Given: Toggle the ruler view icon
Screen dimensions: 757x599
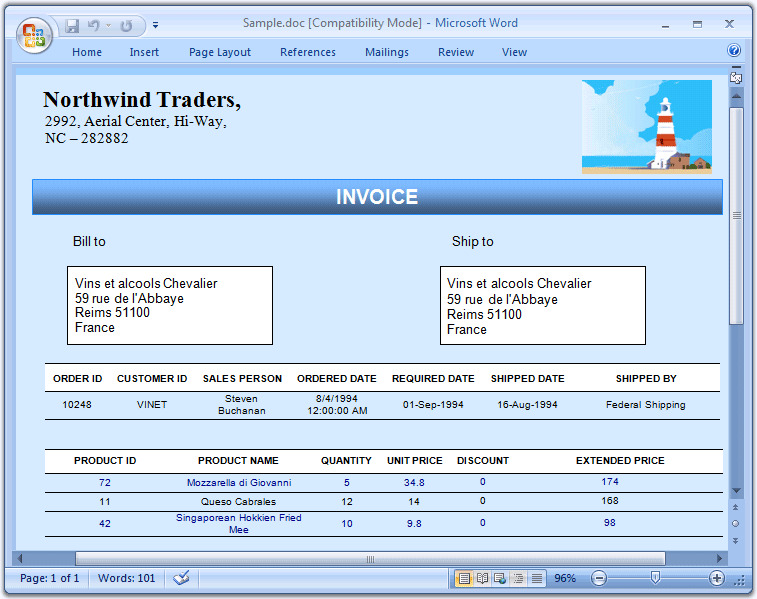Looking at the screenshot, I should tap(736, 78).
